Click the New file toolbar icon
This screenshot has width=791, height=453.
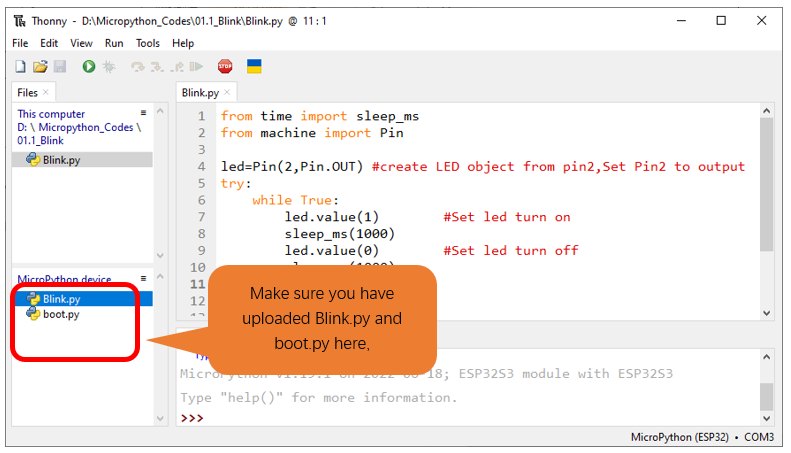click(x=20, y=67)
